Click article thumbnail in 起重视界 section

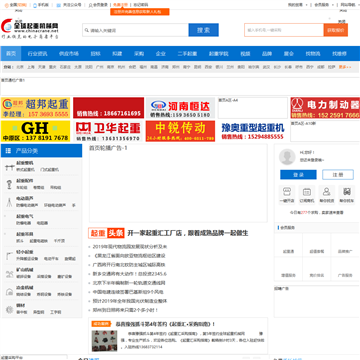pos(105,341)
